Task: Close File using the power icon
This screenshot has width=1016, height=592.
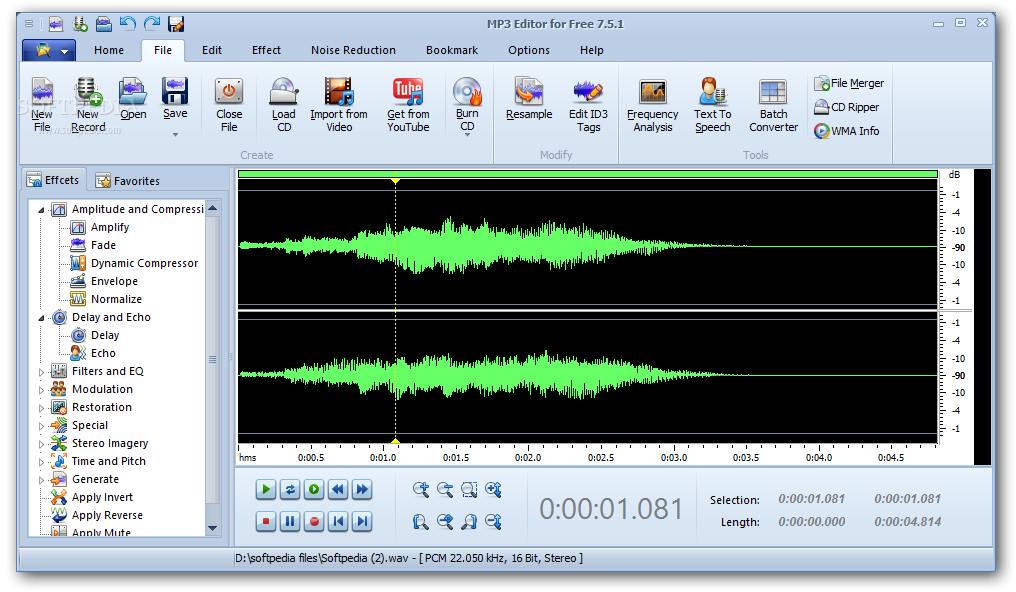Action: pyautogui.click(x=229, y=104)
